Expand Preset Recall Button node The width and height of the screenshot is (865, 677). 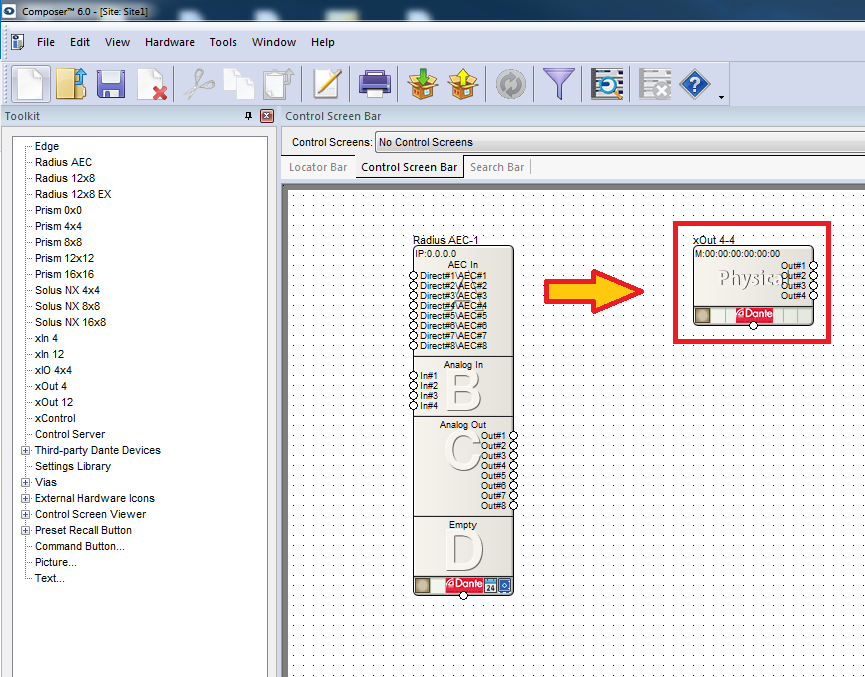tap(25, 530)
